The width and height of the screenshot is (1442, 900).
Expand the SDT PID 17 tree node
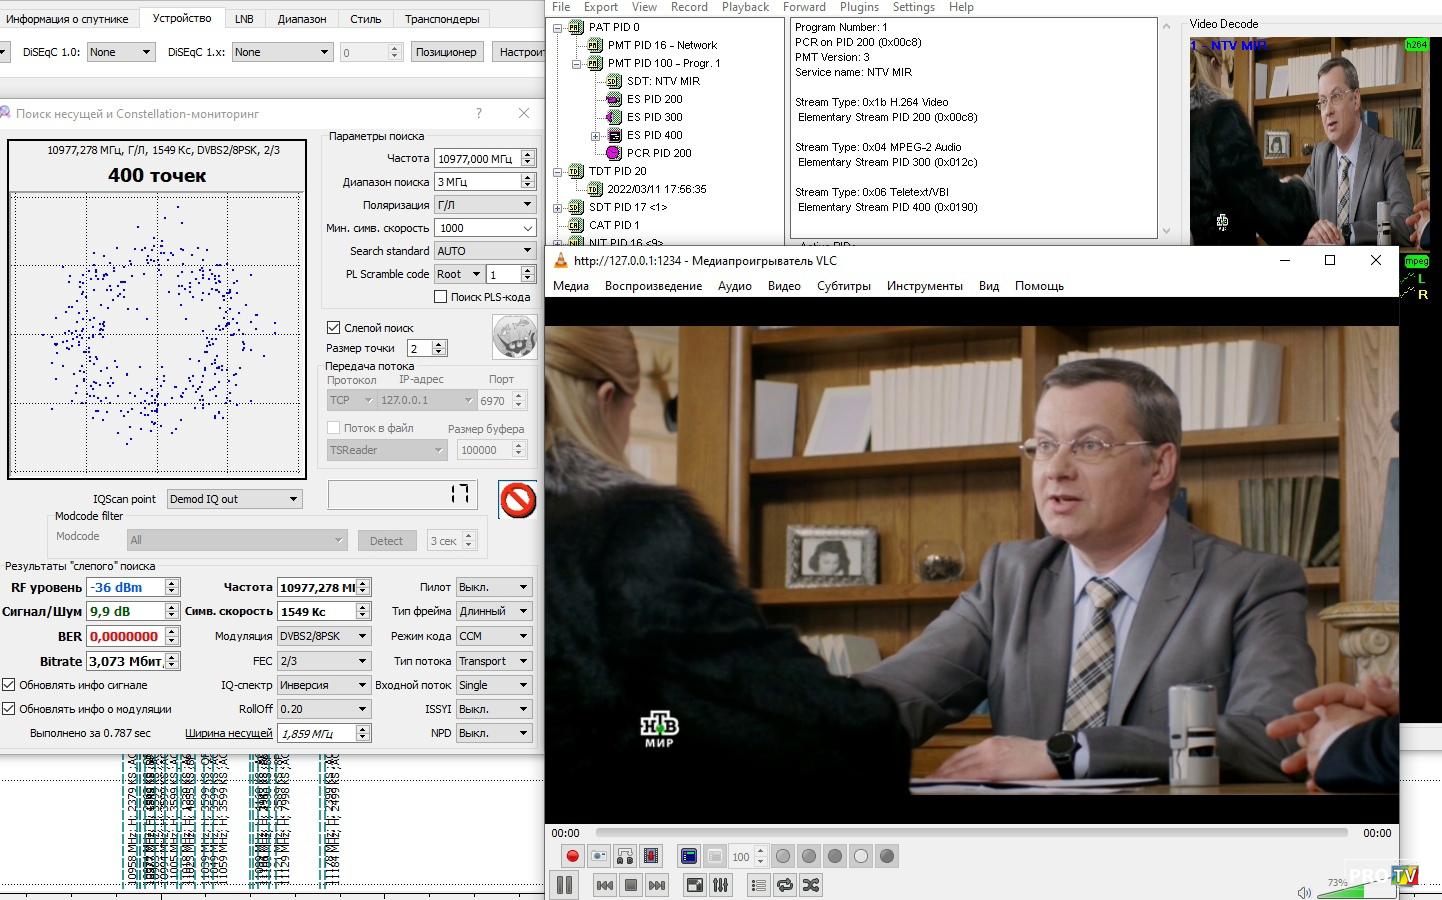tap(558, 208)
